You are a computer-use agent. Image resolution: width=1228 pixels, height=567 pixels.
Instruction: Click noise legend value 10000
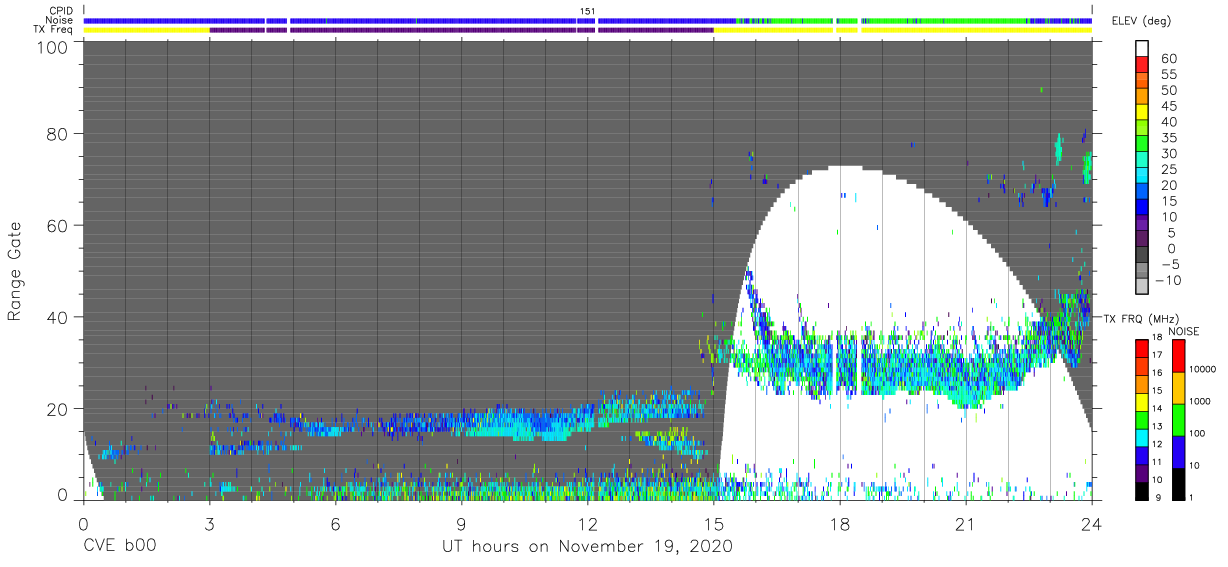pos(1205,370)
